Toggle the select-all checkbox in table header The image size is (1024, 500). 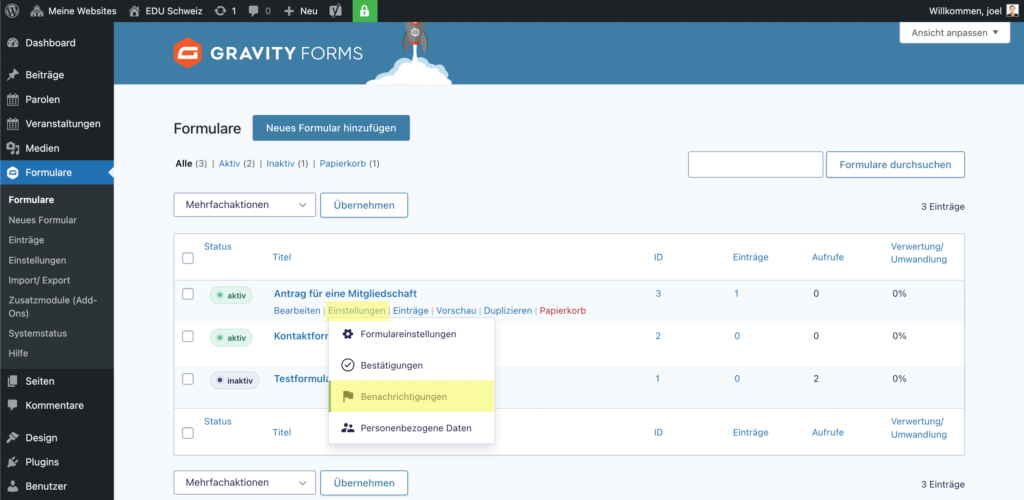coord(188,258)
